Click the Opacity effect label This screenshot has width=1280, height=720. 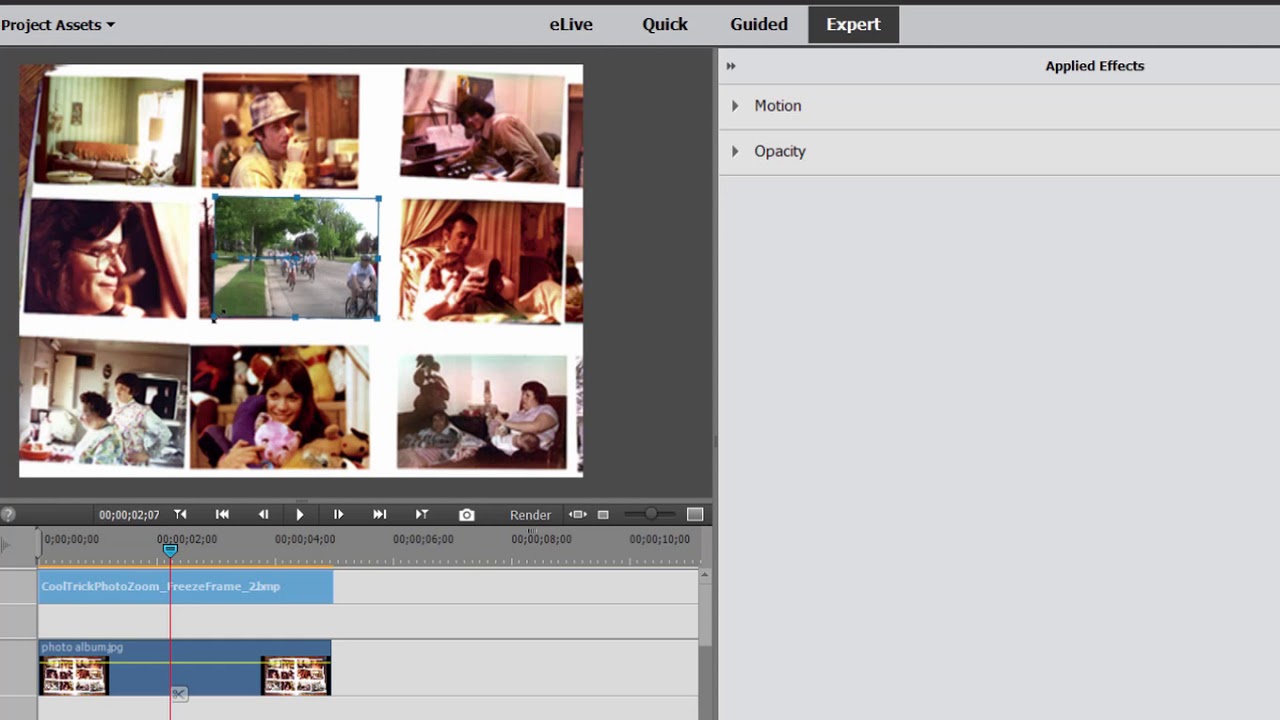[x=780, y=152]
